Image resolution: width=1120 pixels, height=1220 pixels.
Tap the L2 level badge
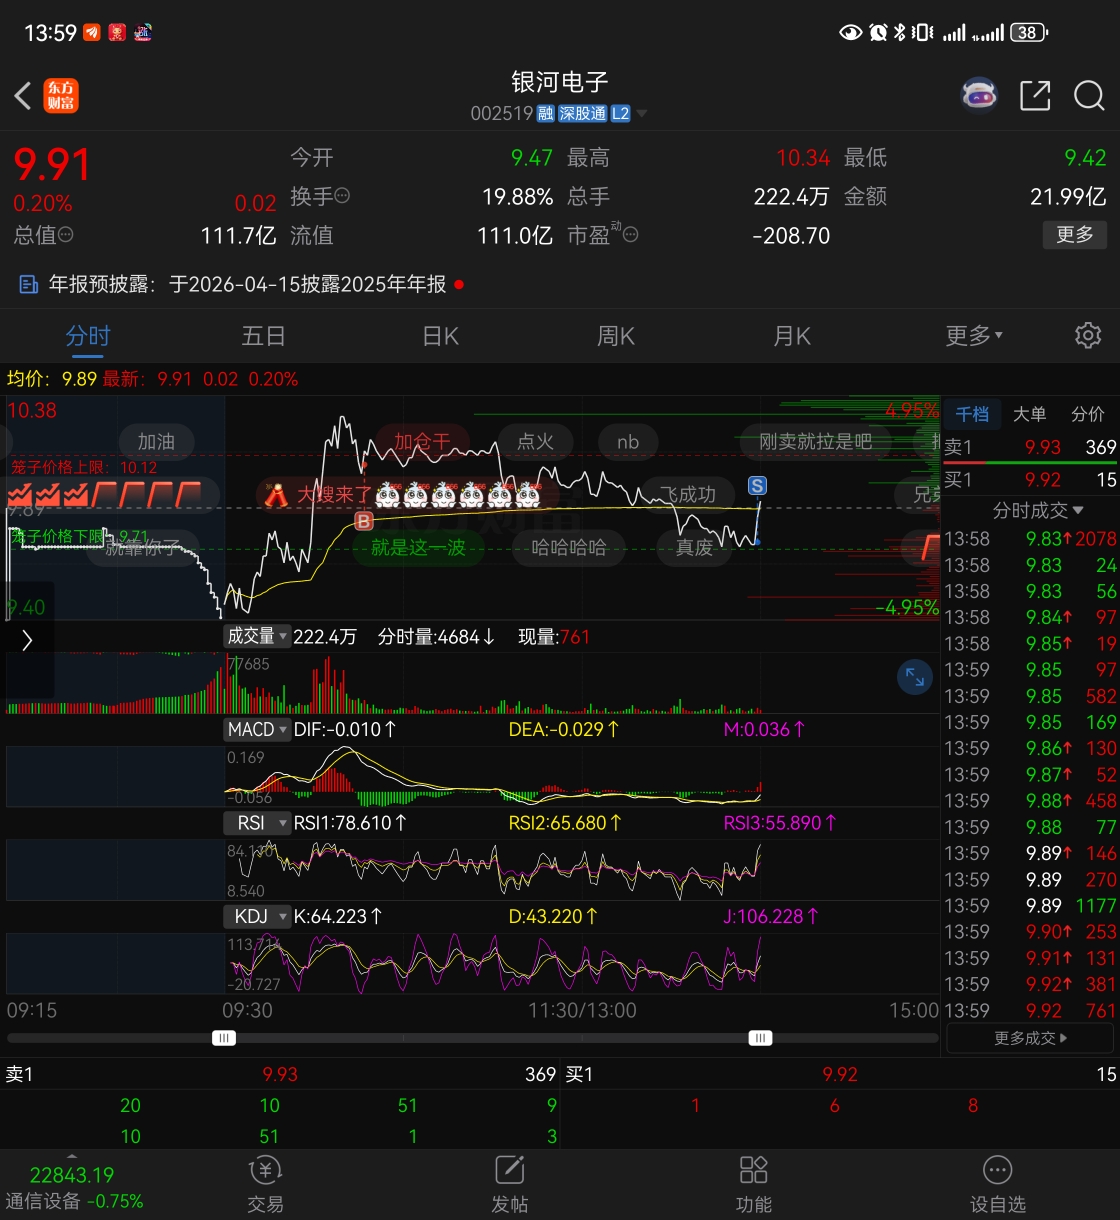tap(620, 114)
